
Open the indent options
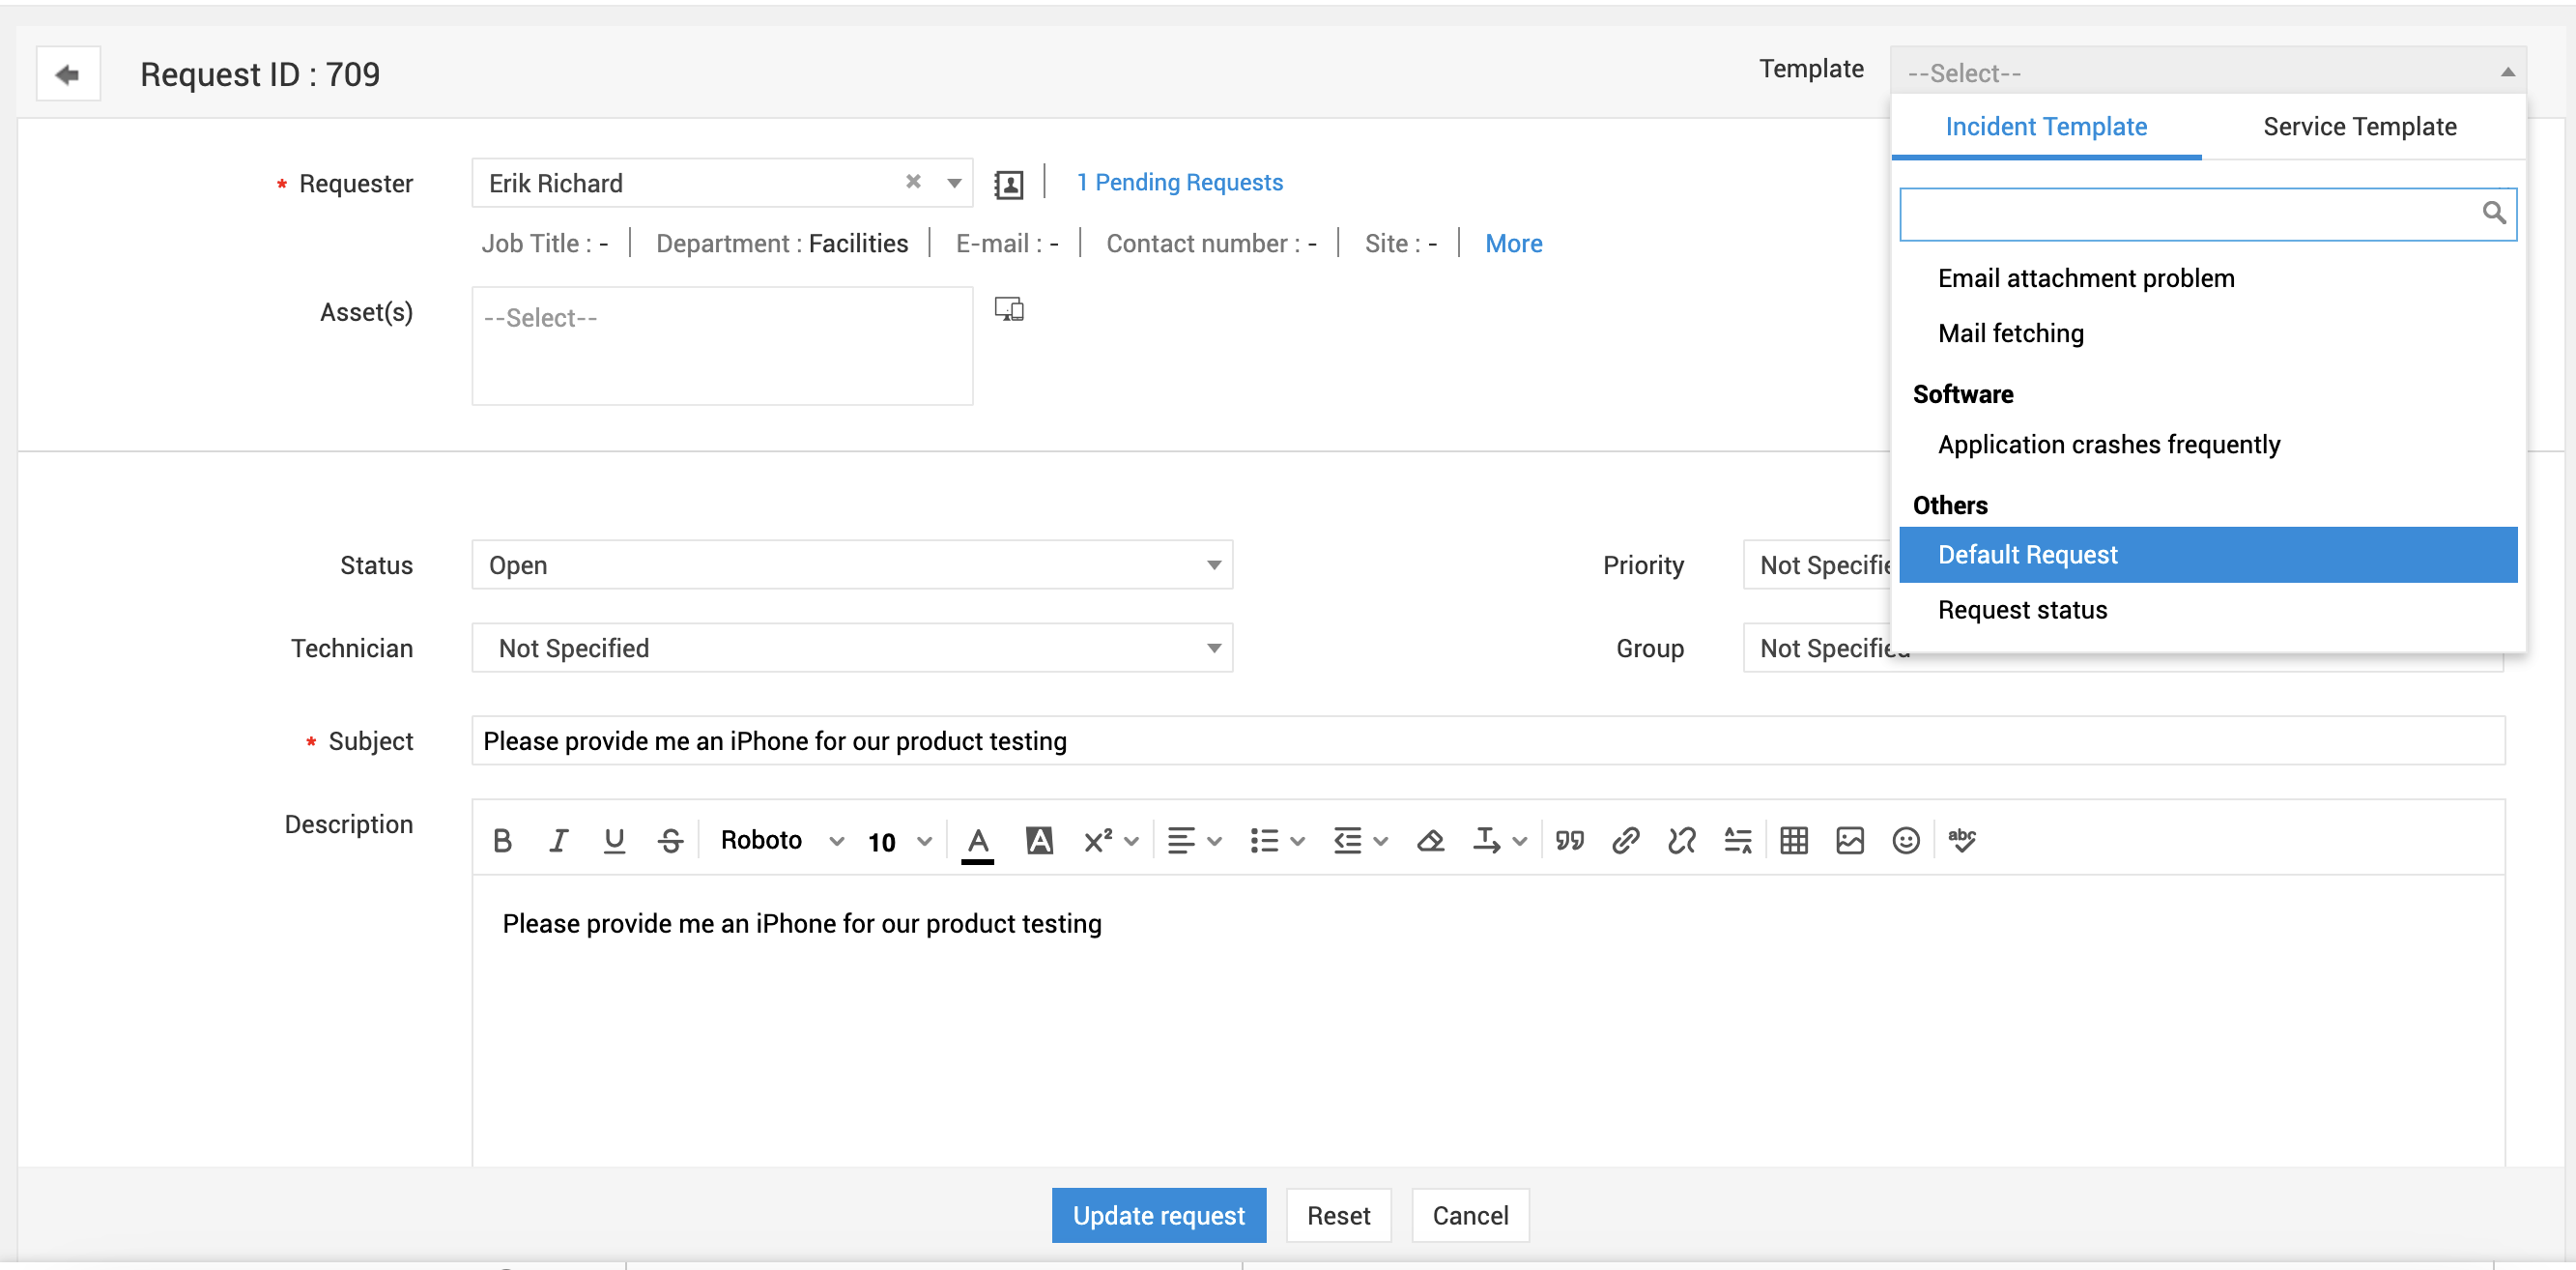[x=1360, y=840]
